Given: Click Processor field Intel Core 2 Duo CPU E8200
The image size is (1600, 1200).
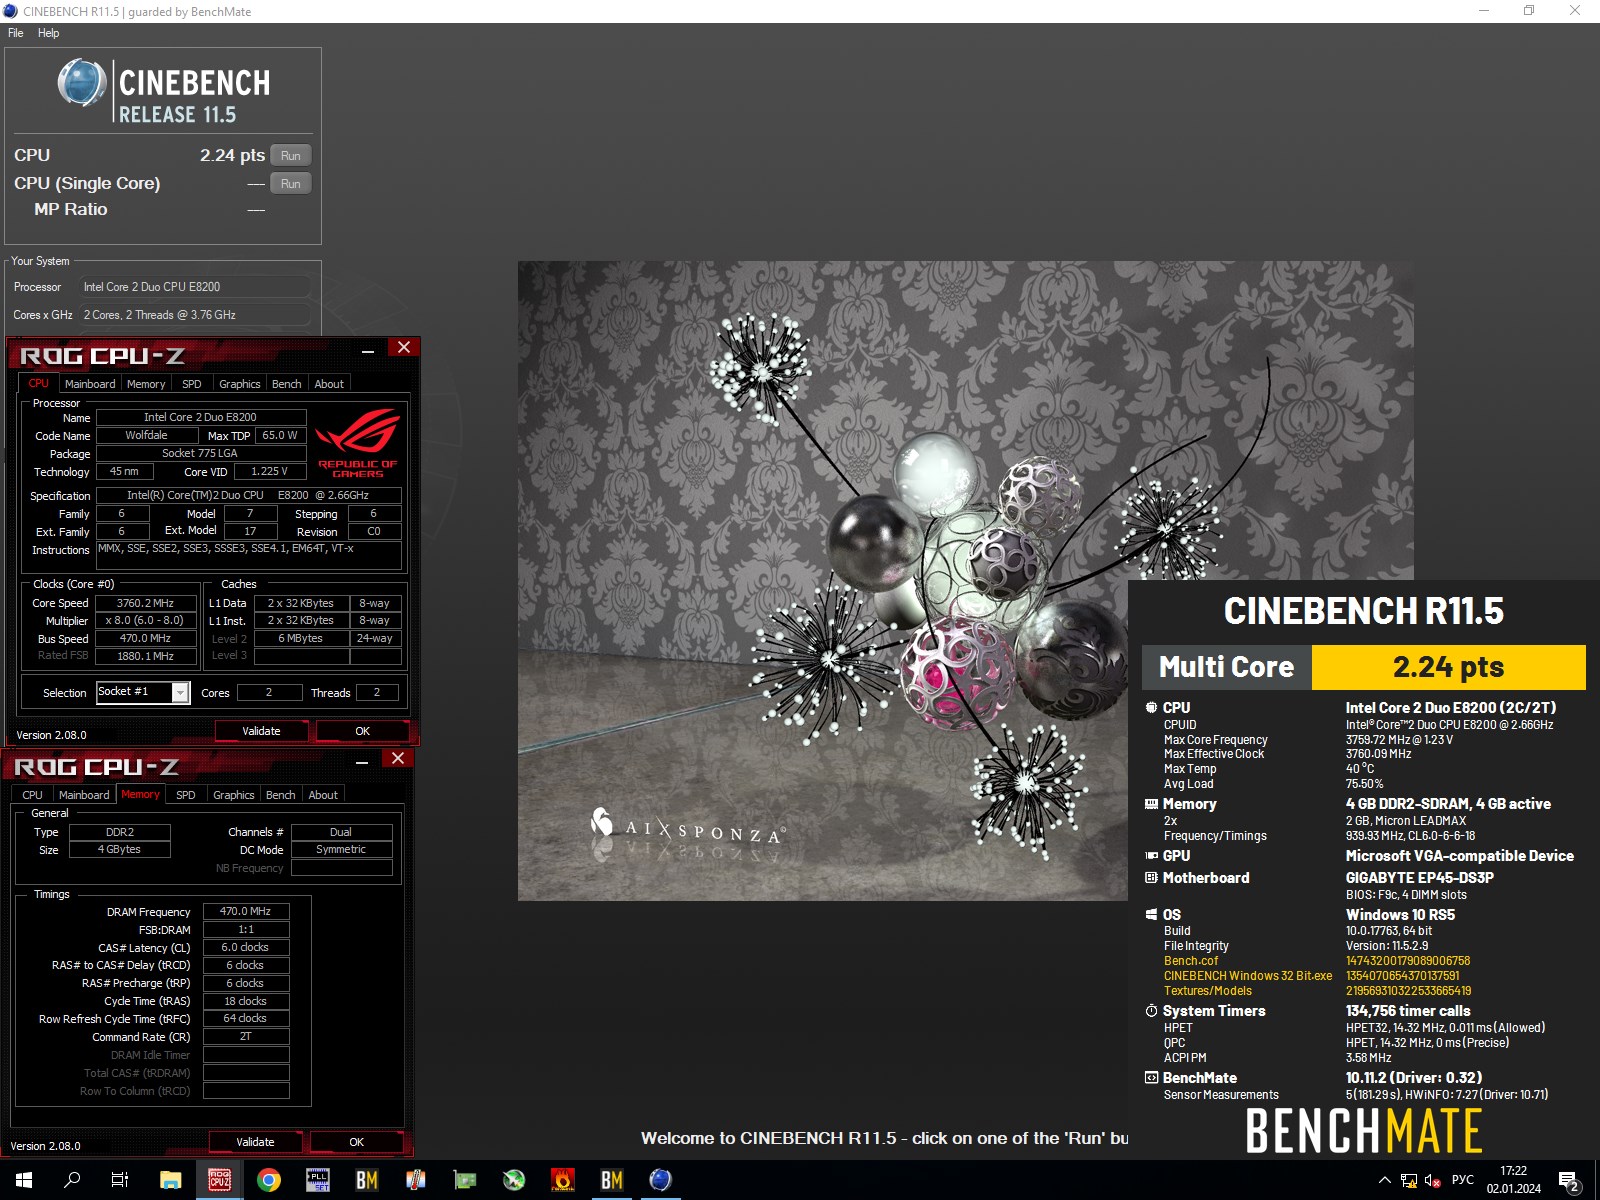Looking at the screenshot, I should 194,287.
